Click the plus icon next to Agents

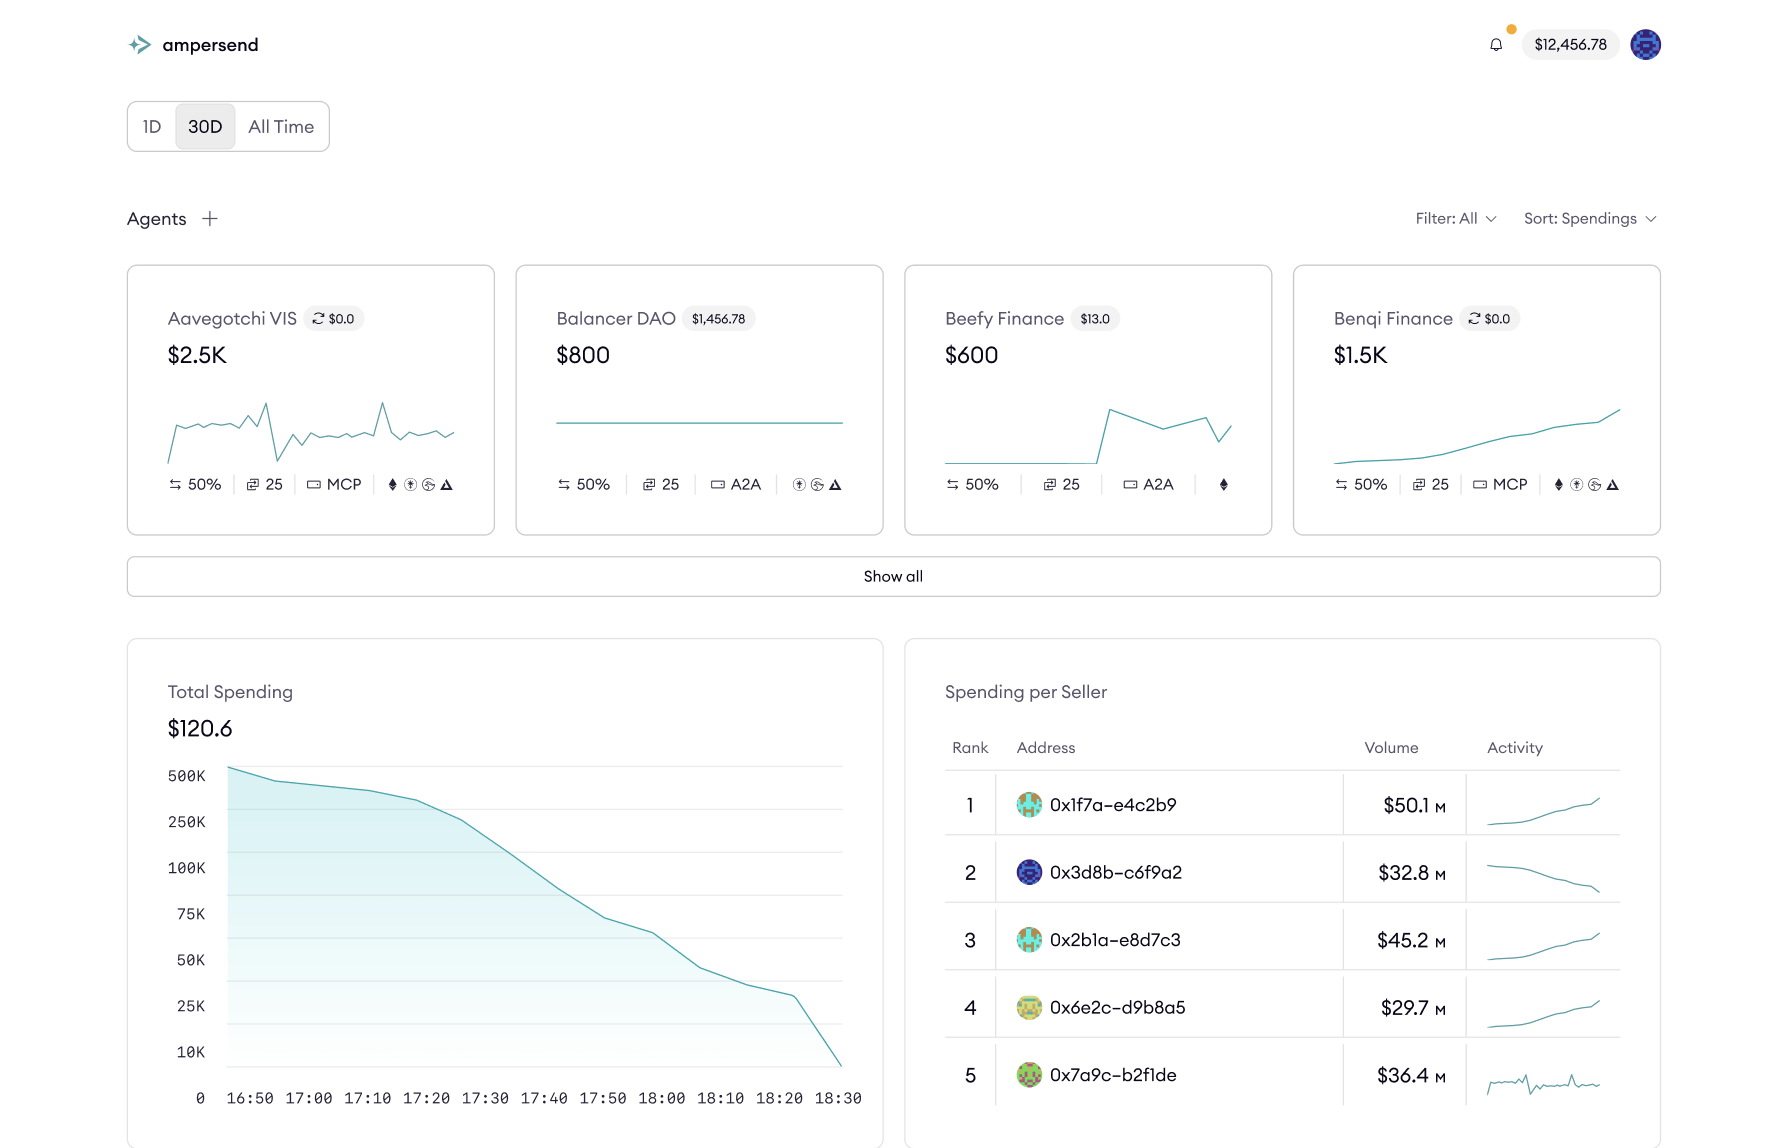(x=210, y=218)
